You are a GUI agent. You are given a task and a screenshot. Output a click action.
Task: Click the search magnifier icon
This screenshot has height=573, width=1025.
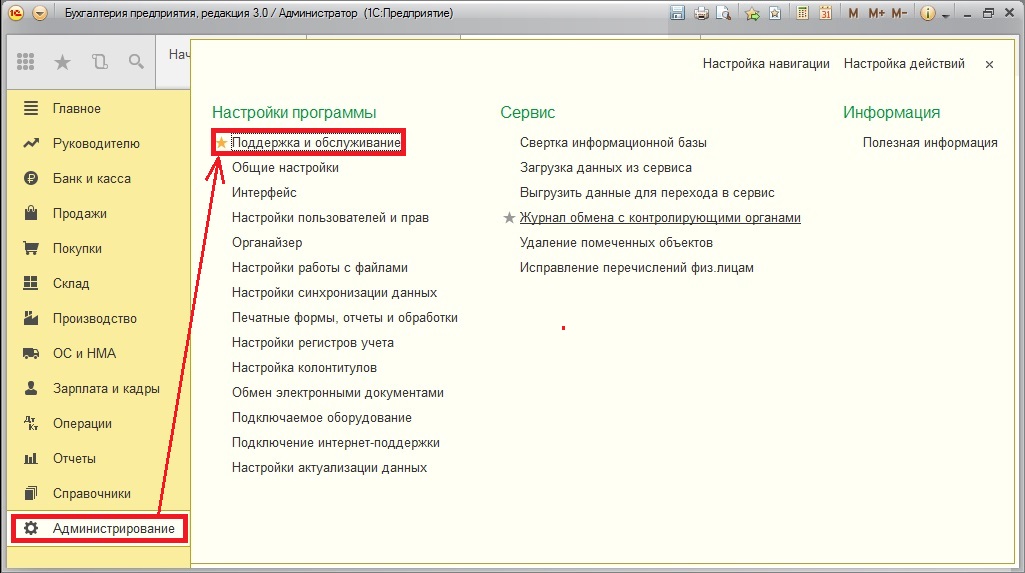click(x=136, y=62)
